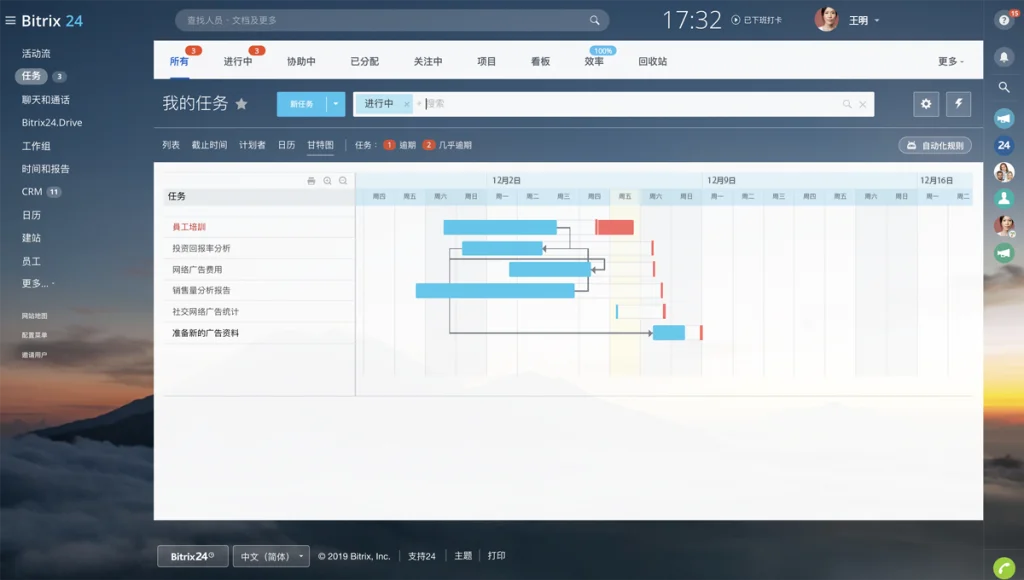
Task: Click the lightning bolt robots button
Action: click(x=958, y=104)
